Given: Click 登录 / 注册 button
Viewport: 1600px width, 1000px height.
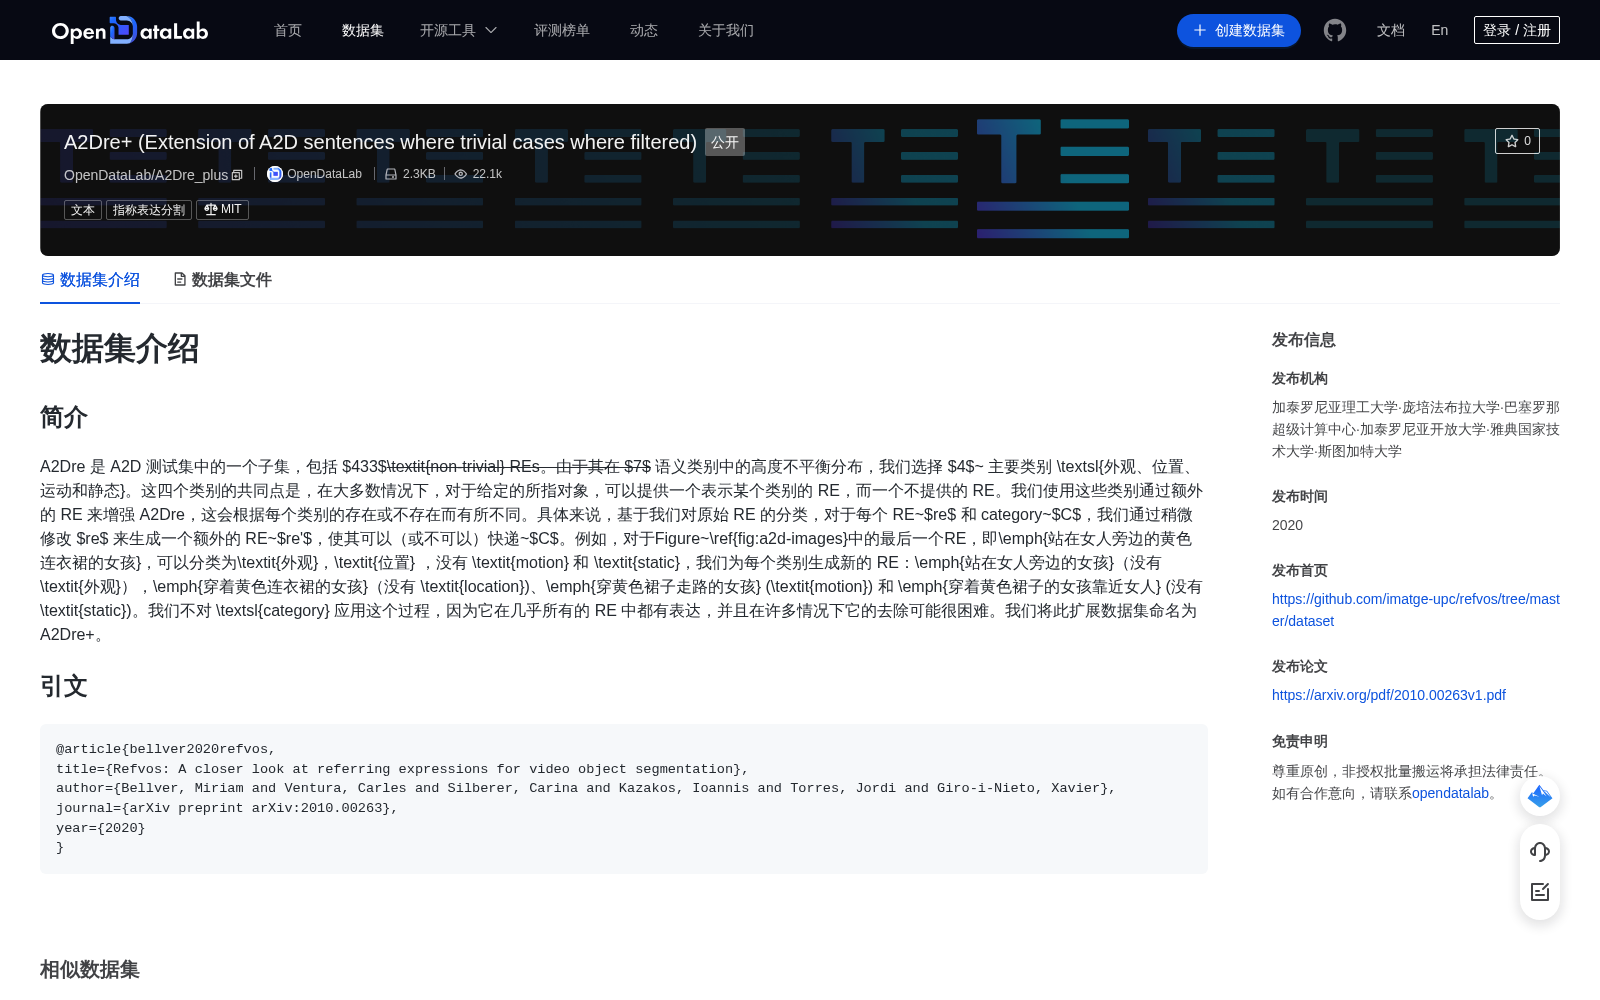Looking at the screenshot, I should point(1517,30).
